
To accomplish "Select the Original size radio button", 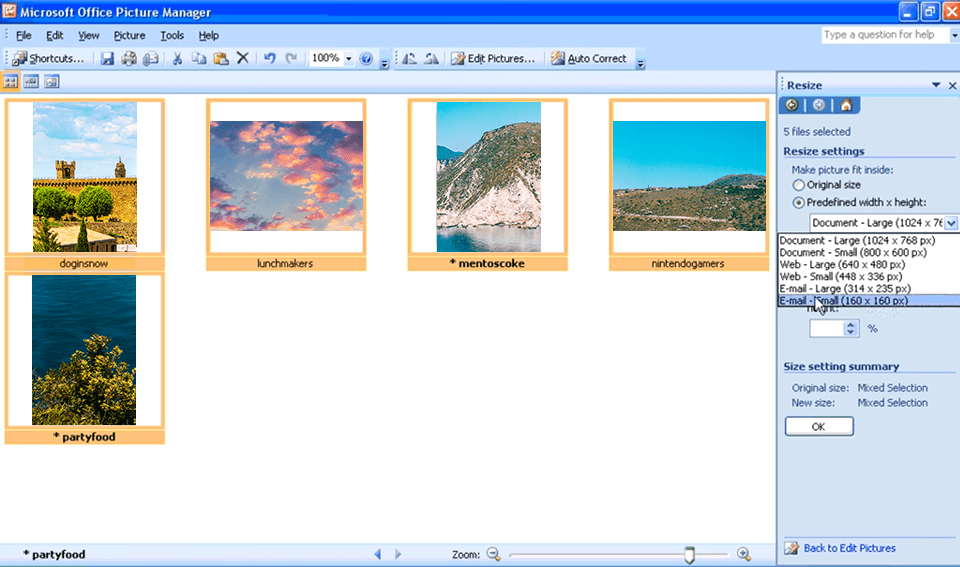I will [798, 185].
